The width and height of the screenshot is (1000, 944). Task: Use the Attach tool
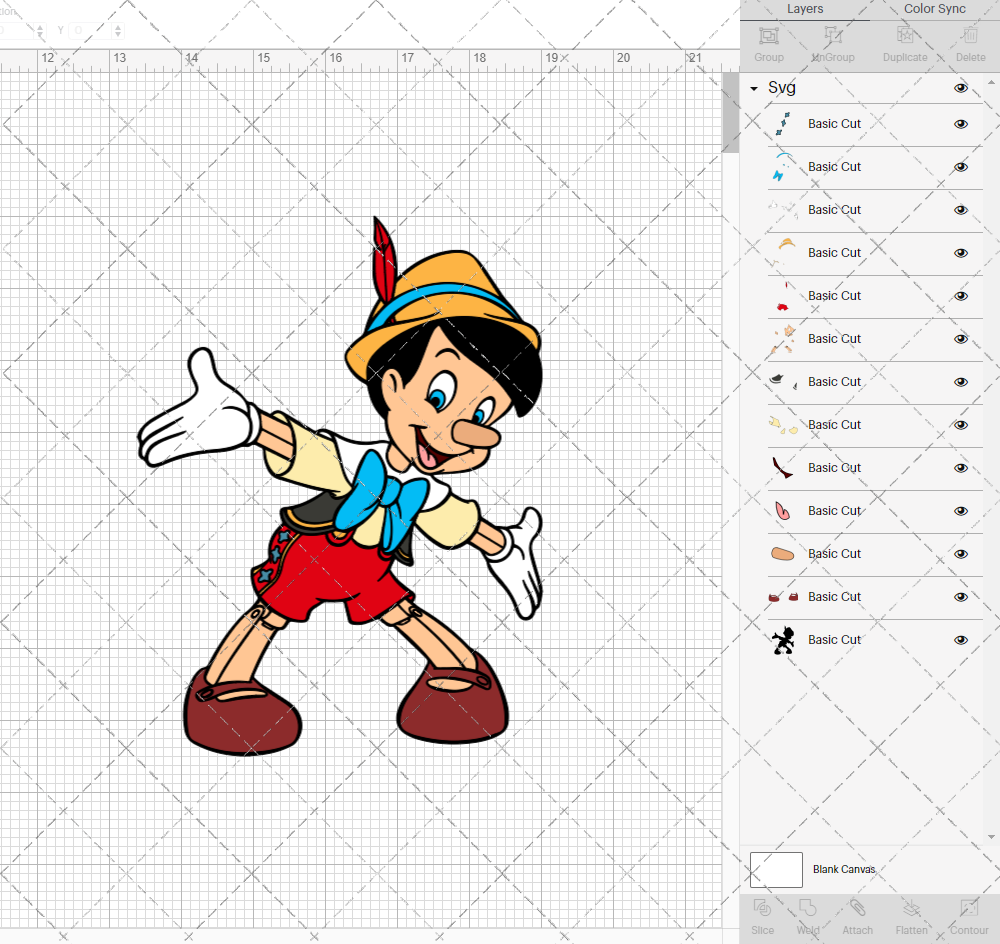pyautogui.click(x=857, y=917)
